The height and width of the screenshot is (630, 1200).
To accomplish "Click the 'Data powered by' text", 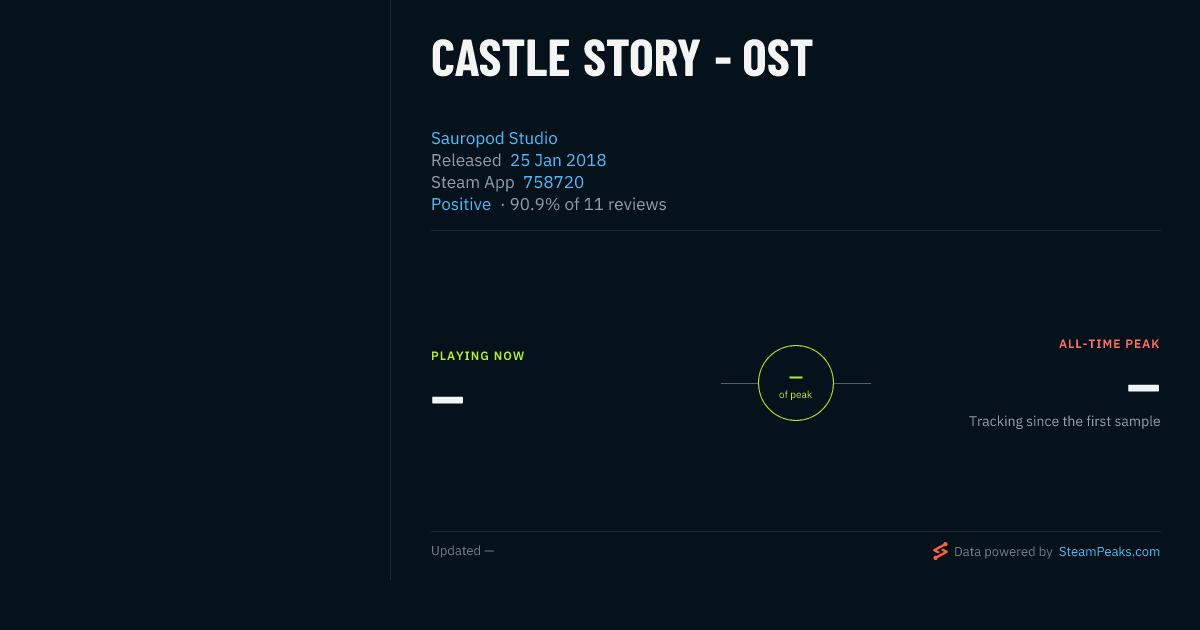I will click(x=1003, y=552).
